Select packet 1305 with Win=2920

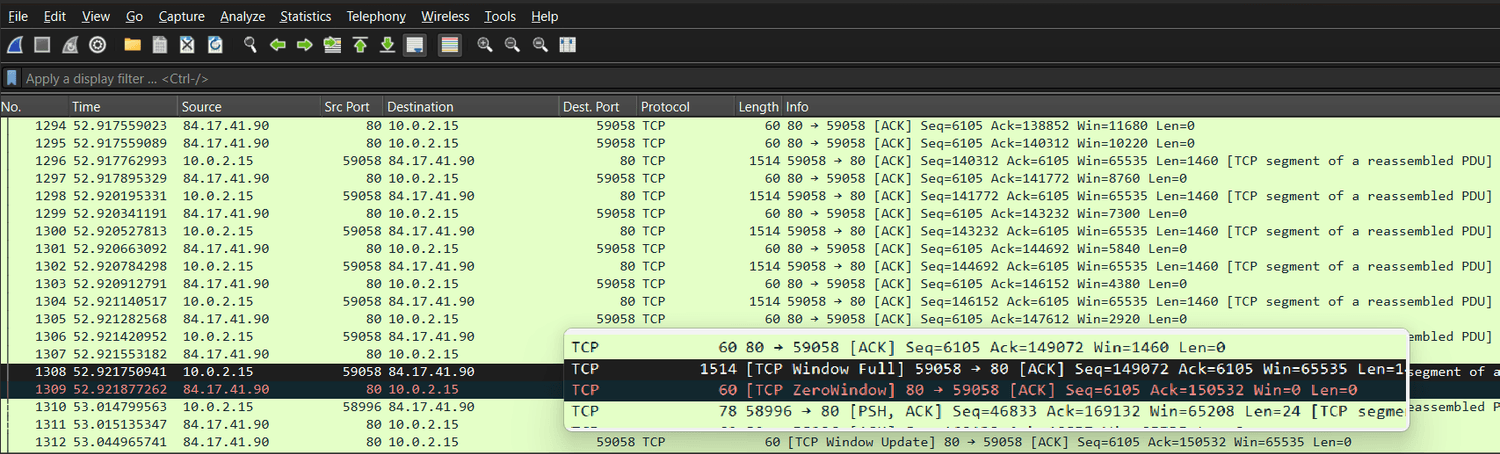(750, 319)
